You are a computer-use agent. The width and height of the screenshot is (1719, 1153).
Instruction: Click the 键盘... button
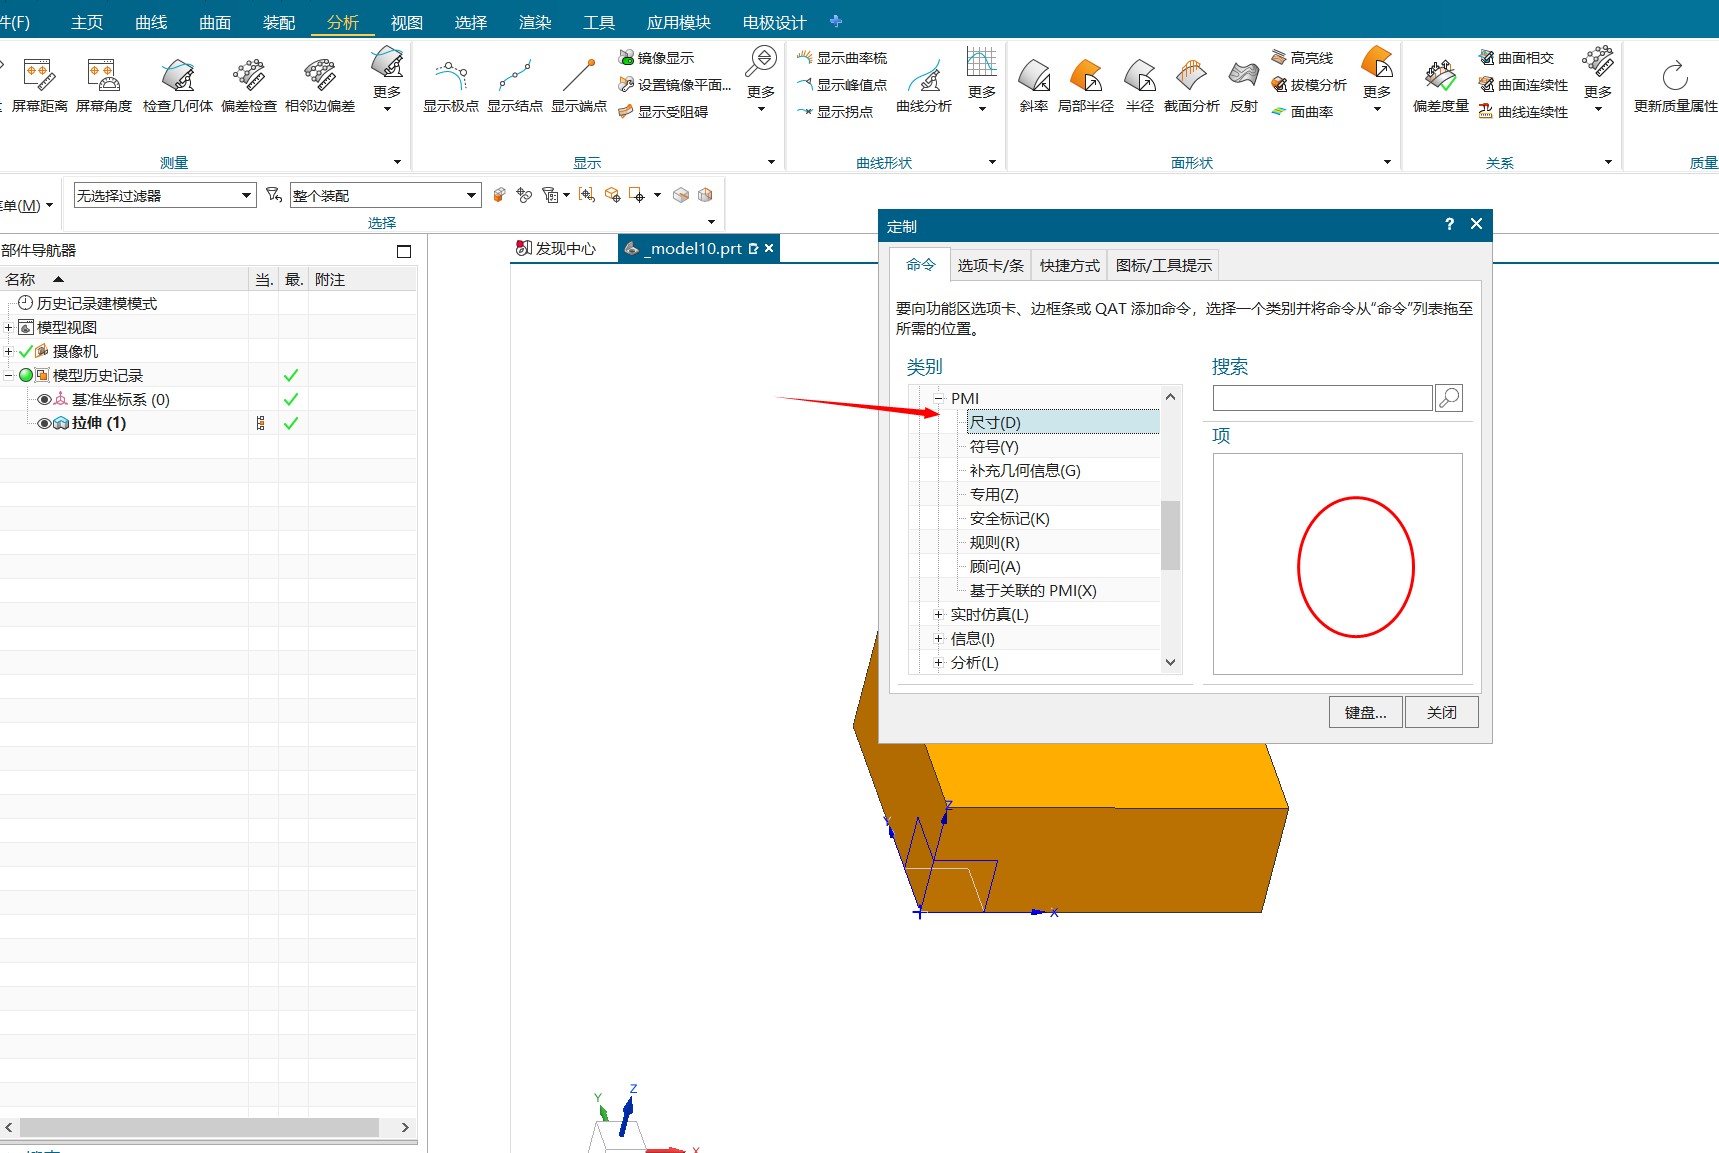1365,712
